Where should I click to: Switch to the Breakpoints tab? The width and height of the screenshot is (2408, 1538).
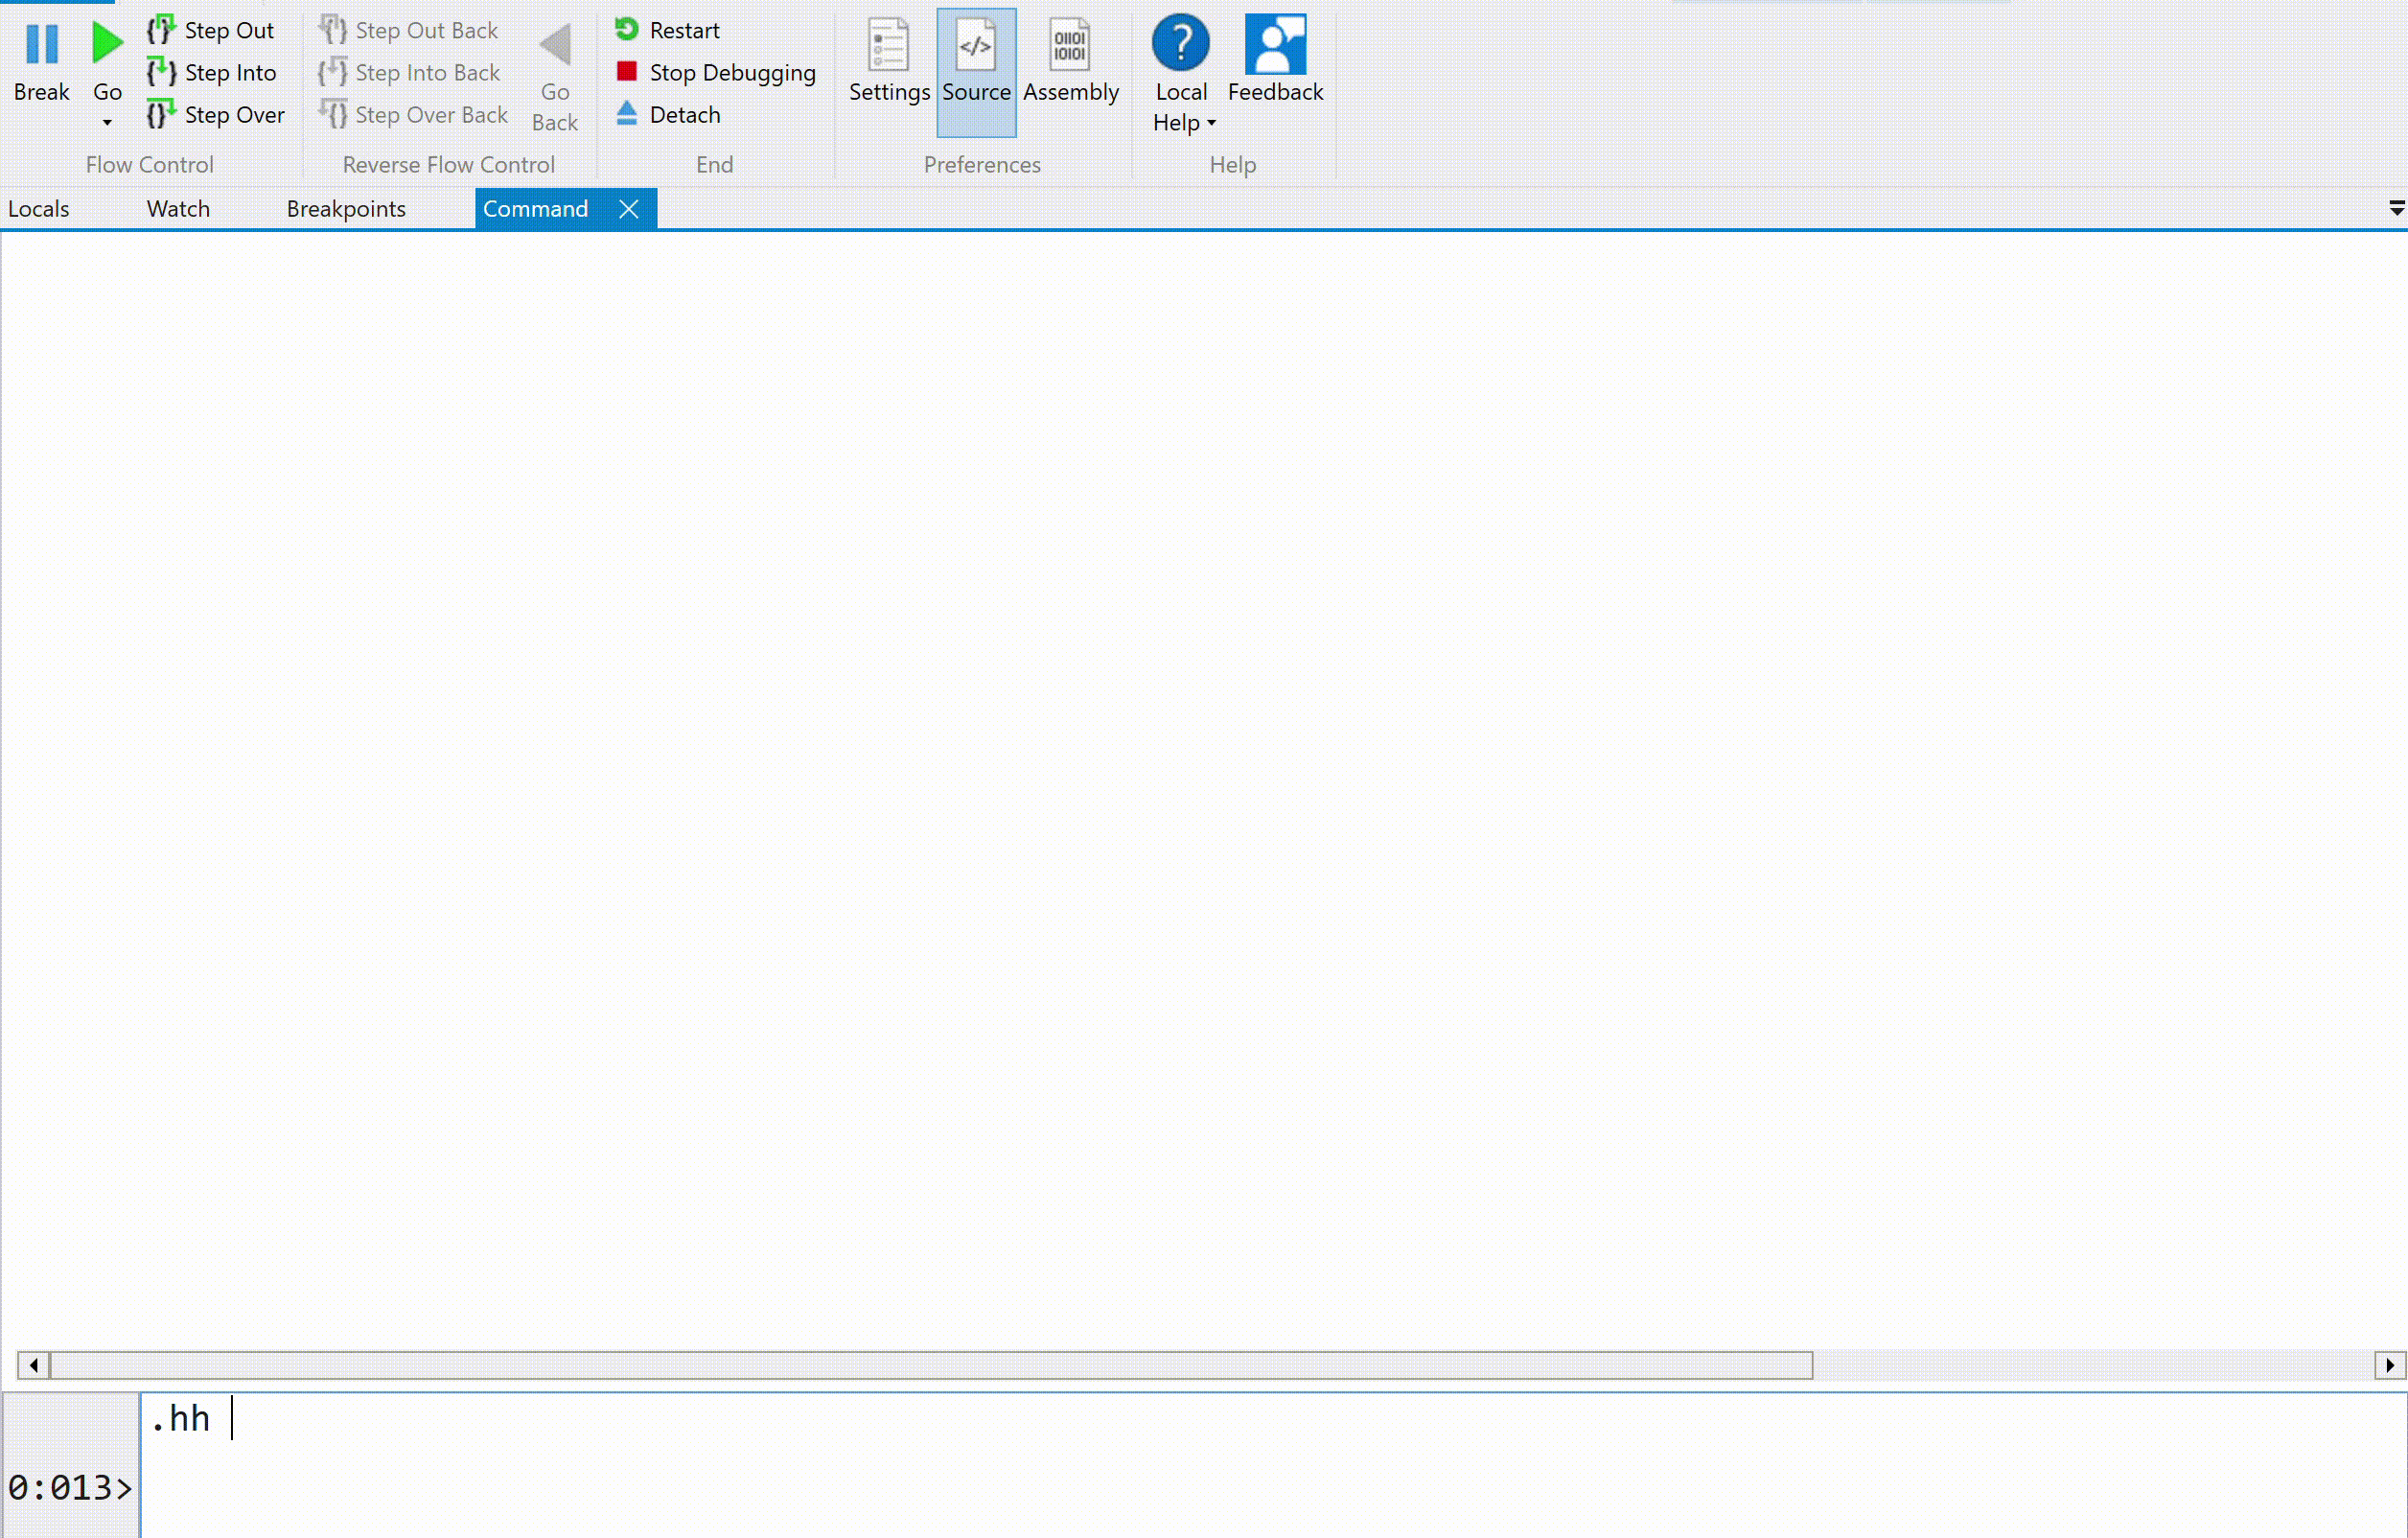(346, 208)
